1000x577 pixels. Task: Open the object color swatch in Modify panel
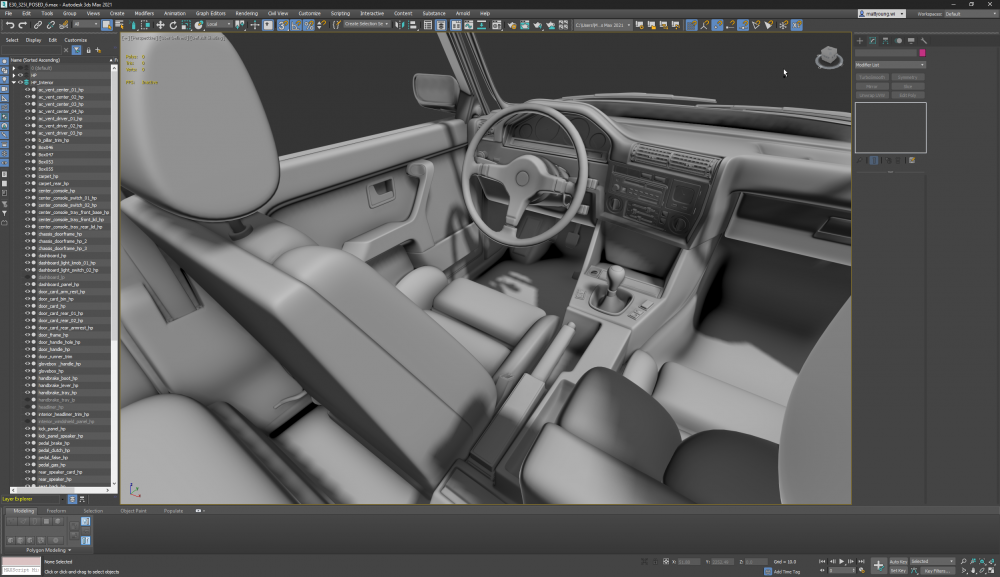(922, 53)
